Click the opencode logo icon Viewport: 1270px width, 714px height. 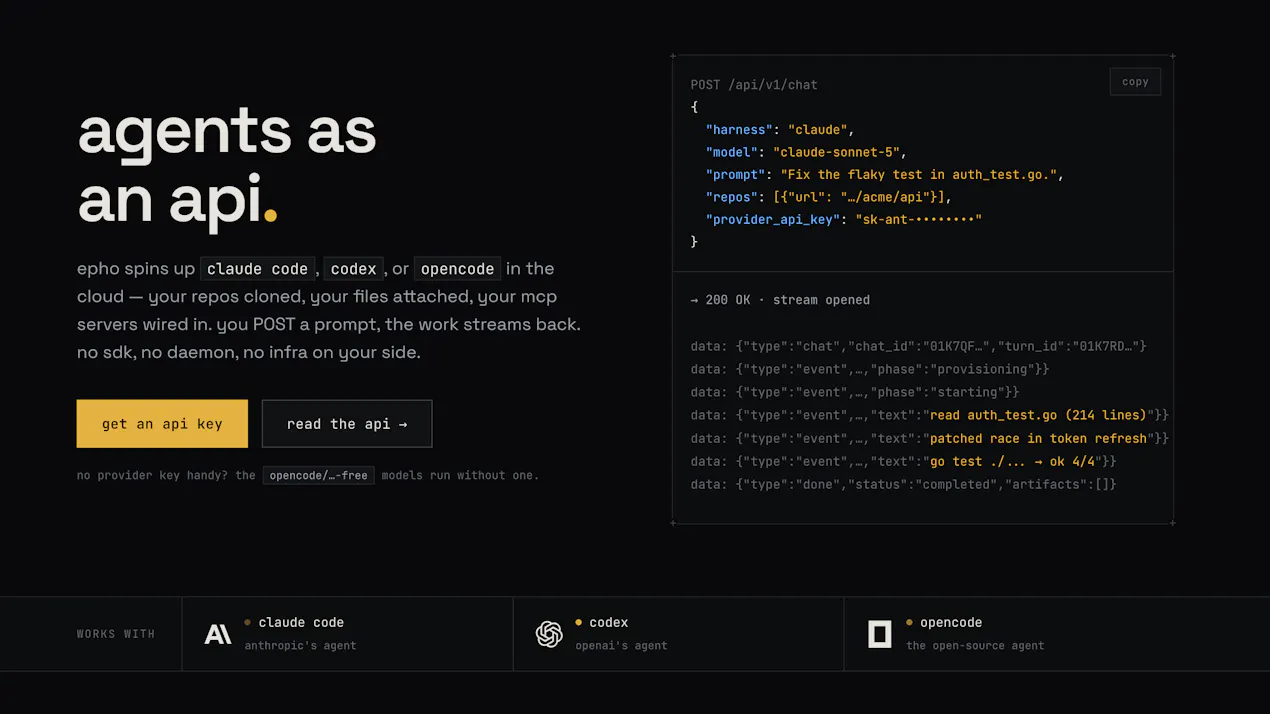pos(880,634)
